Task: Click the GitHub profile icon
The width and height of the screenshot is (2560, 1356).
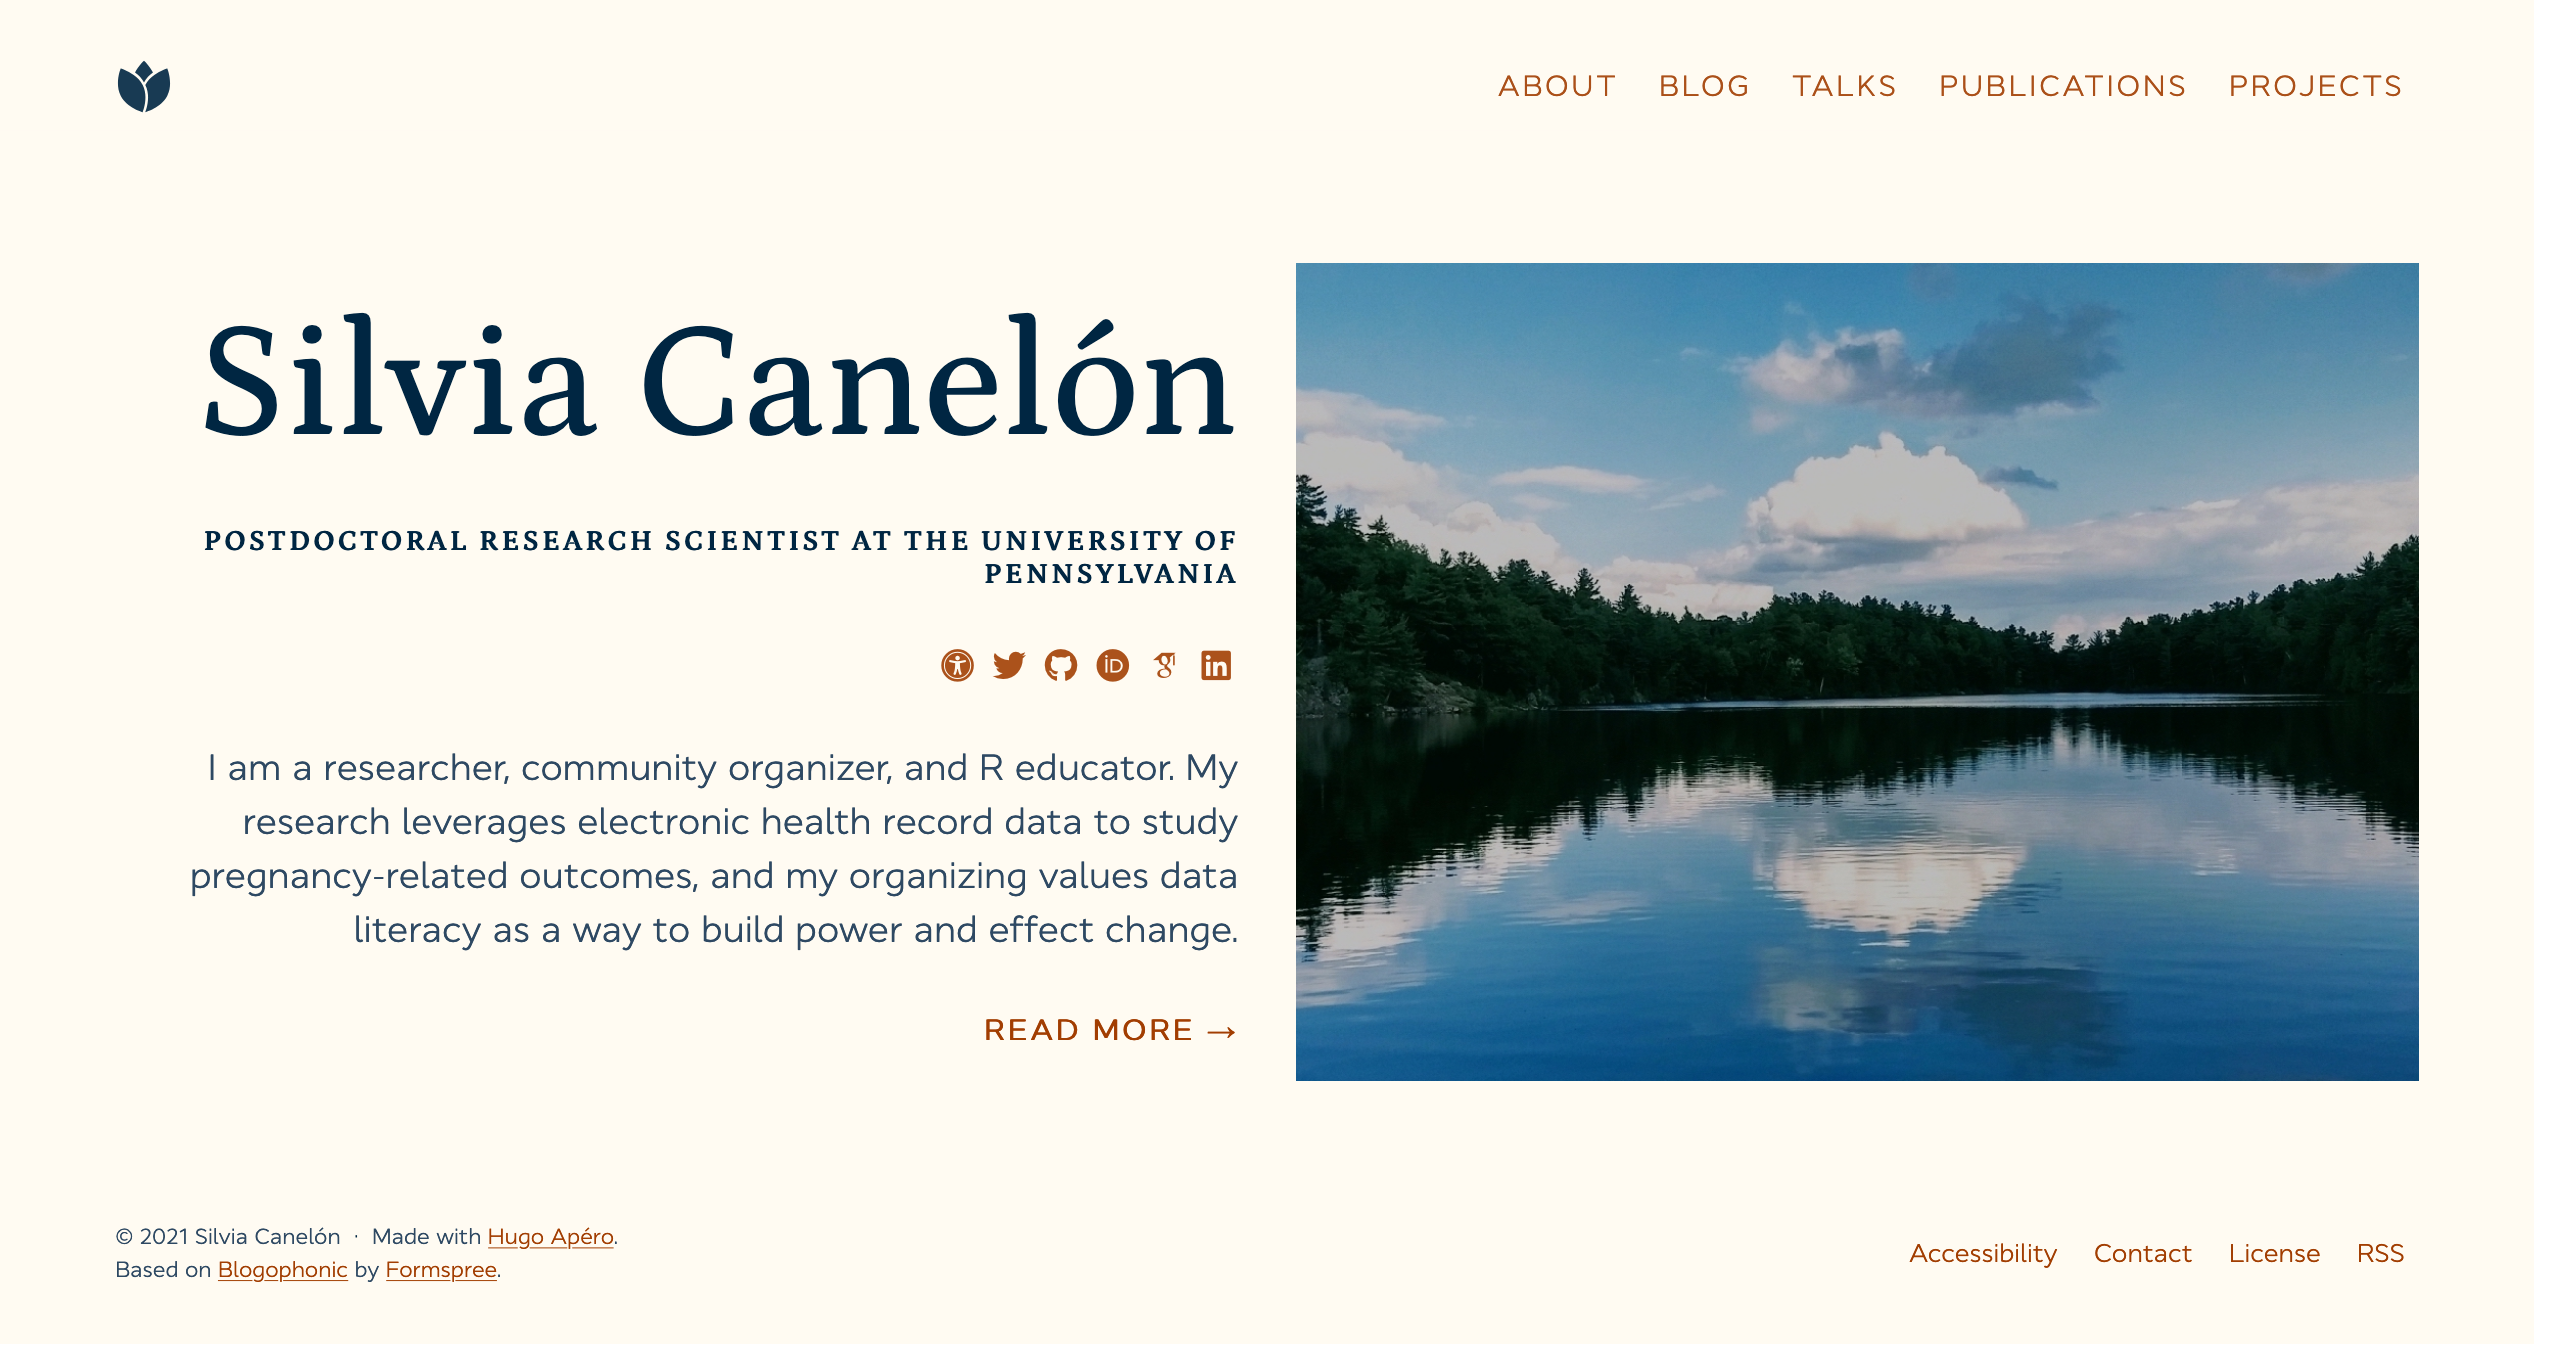Action: pos(1060,664)
